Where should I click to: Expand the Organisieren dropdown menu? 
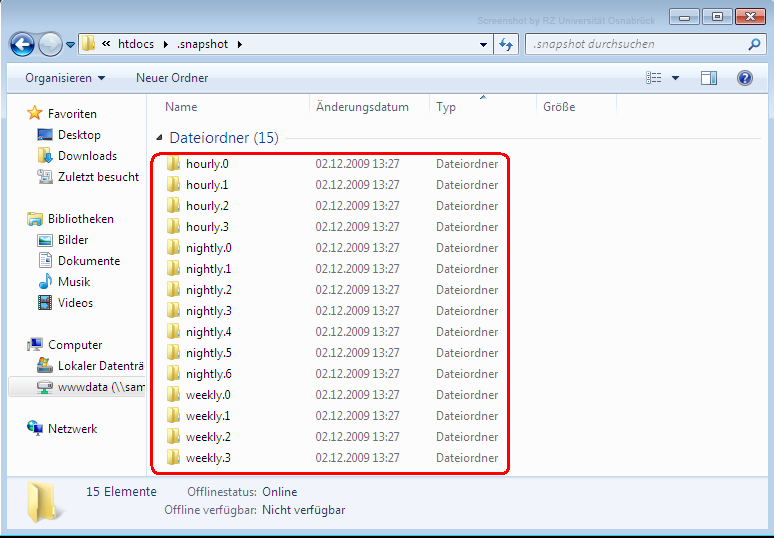click(65, 78)
